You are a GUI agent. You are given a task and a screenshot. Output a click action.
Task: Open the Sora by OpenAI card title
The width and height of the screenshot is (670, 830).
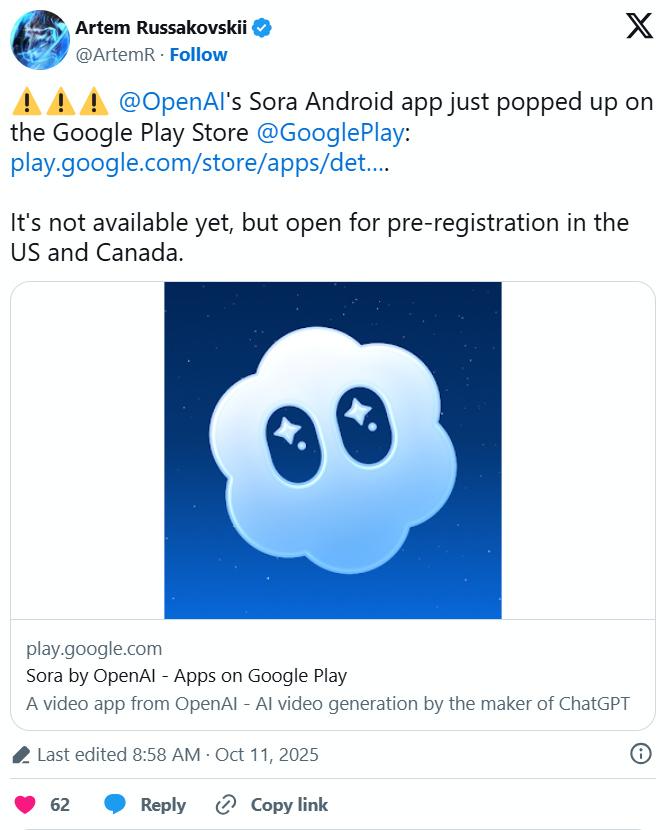point(187,675)
